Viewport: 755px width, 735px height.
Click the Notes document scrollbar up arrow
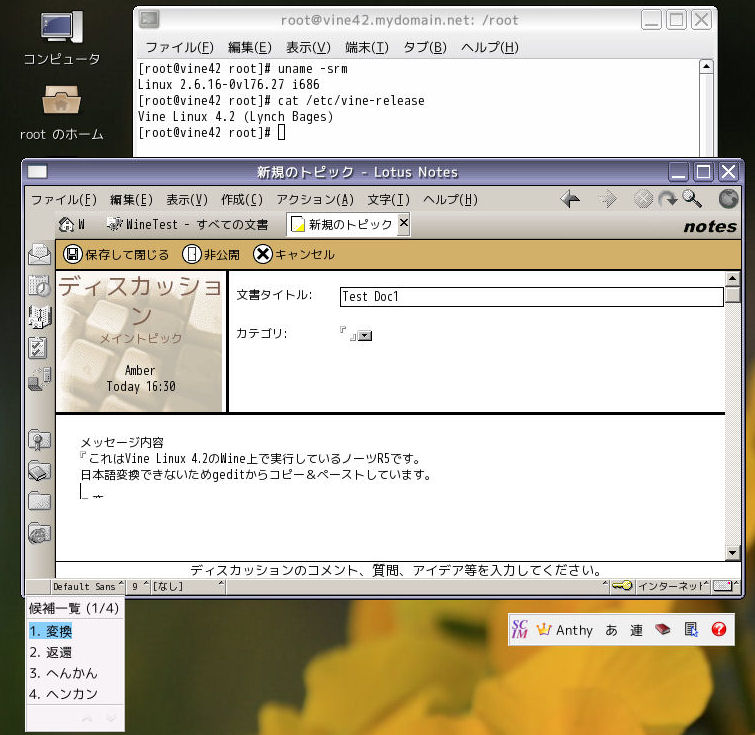(x=732, y=278)
